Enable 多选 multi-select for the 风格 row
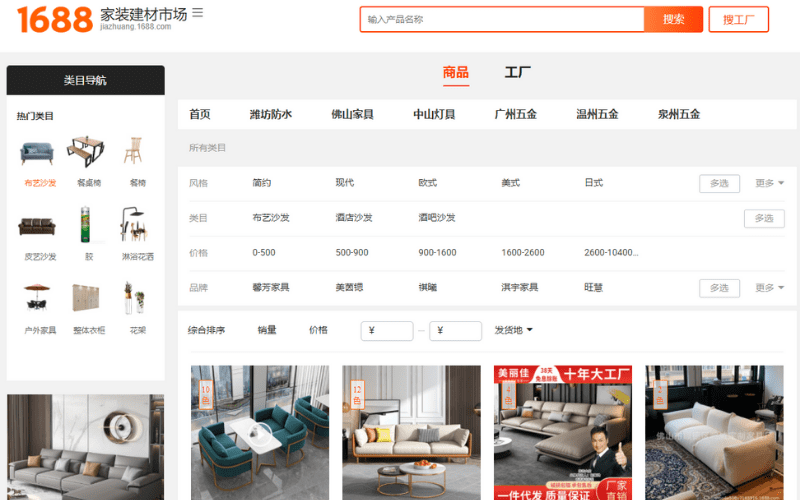The height and width of the screenshot is (500, 800). (x=719, y=184)
